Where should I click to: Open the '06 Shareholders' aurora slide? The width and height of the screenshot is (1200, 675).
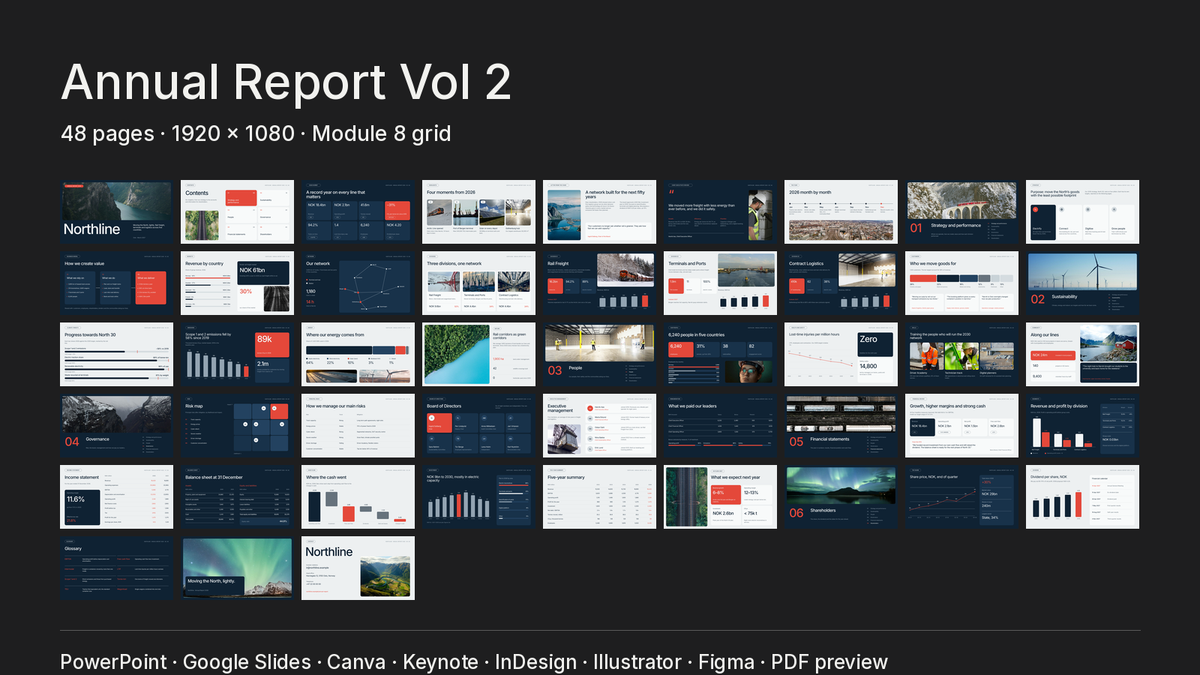842,497
